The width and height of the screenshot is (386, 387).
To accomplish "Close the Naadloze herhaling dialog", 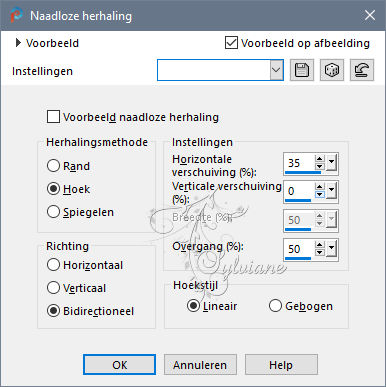I will [370, 15].
